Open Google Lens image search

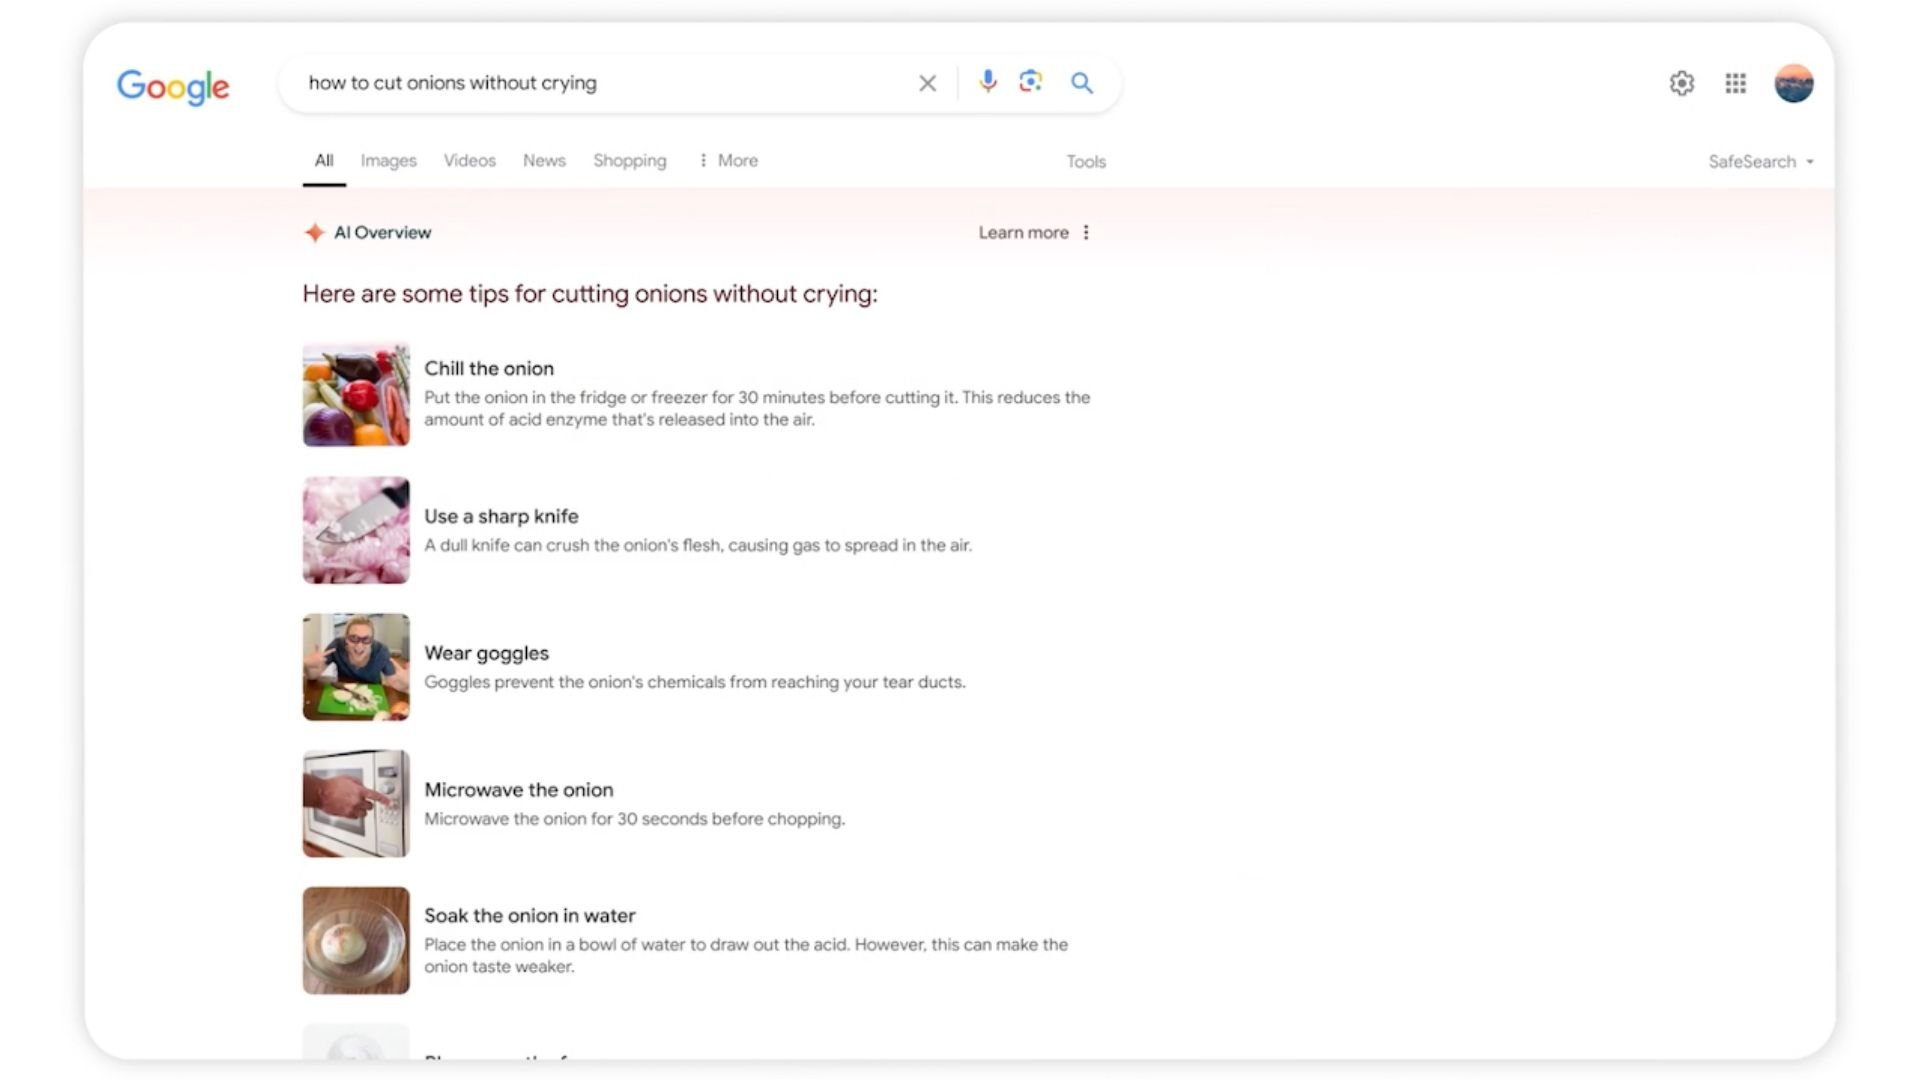[1029, 83]
